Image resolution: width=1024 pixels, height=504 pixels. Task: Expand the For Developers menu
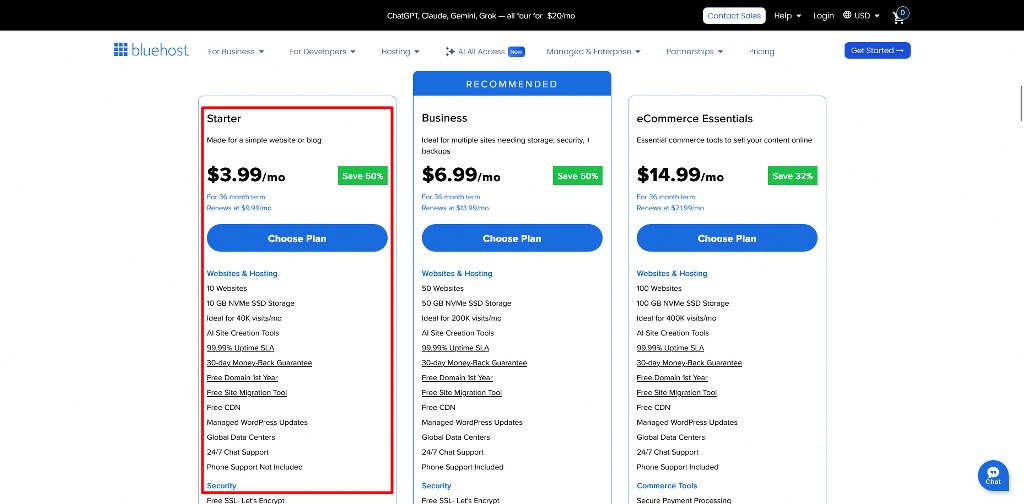[323, 52]
